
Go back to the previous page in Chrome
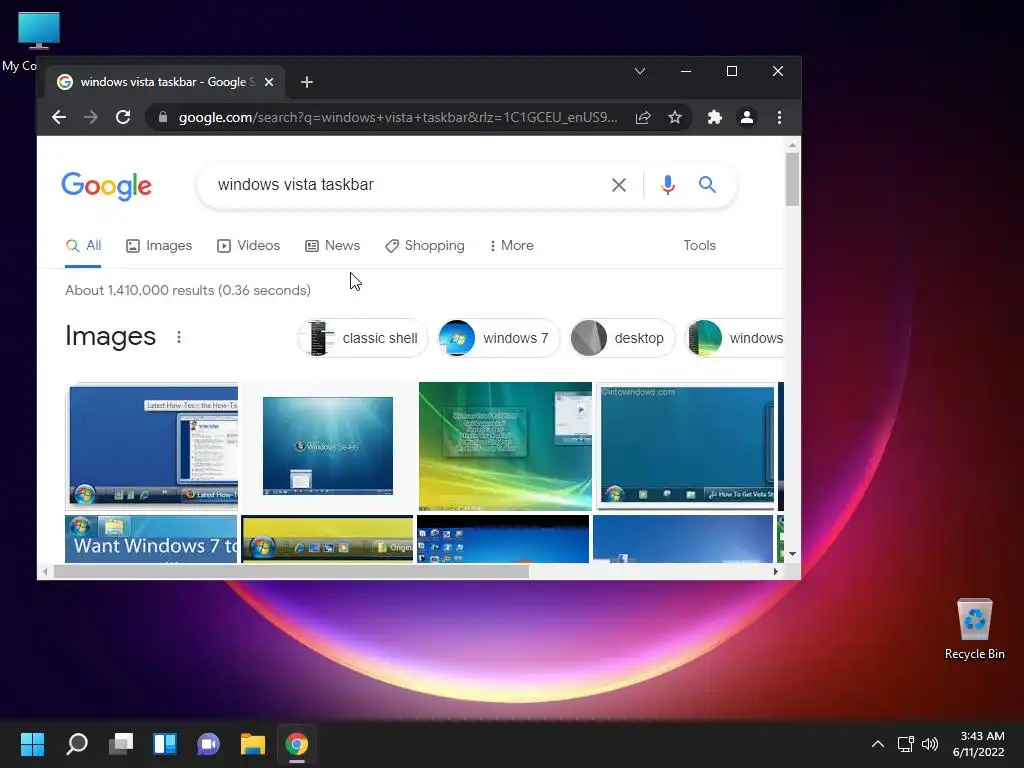coord(59,118)
